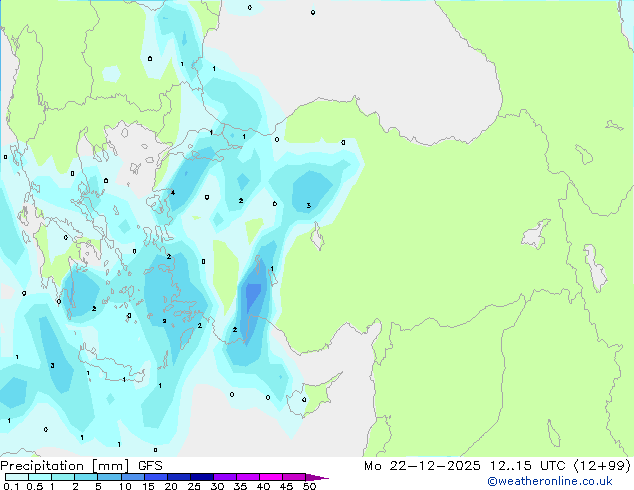Select the 0.5–1 mm legend color box

(x=40, y=477)
